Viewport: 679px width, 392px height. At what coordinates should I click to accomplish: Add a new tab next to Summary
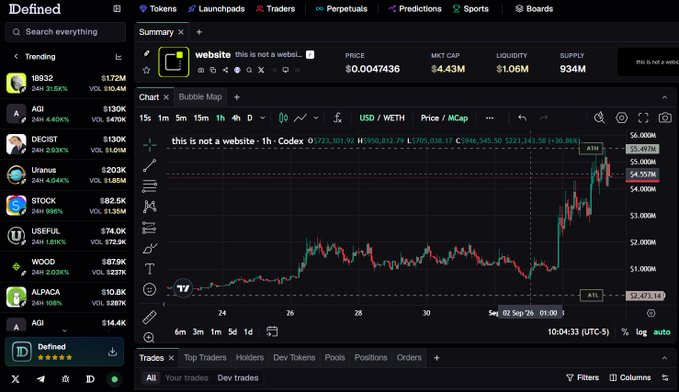199,32
